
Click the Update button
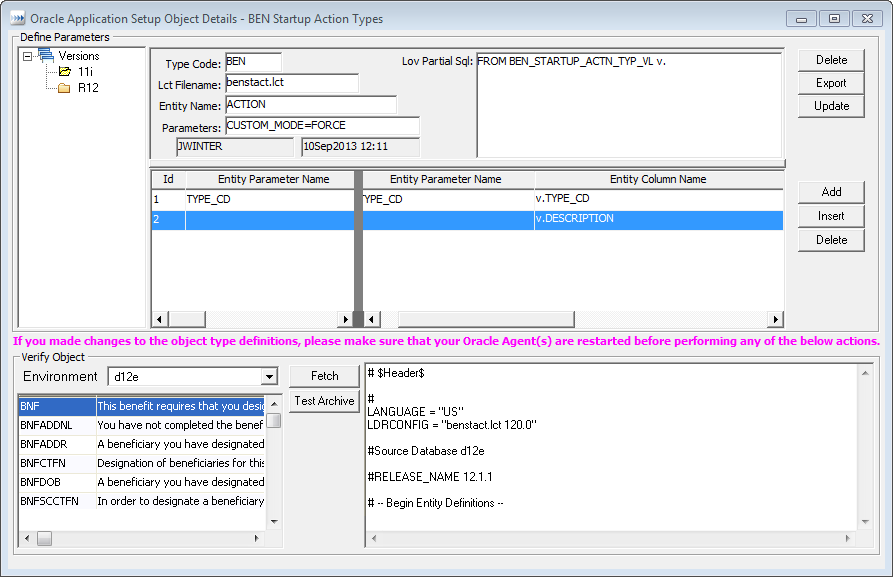coord(831,106)
